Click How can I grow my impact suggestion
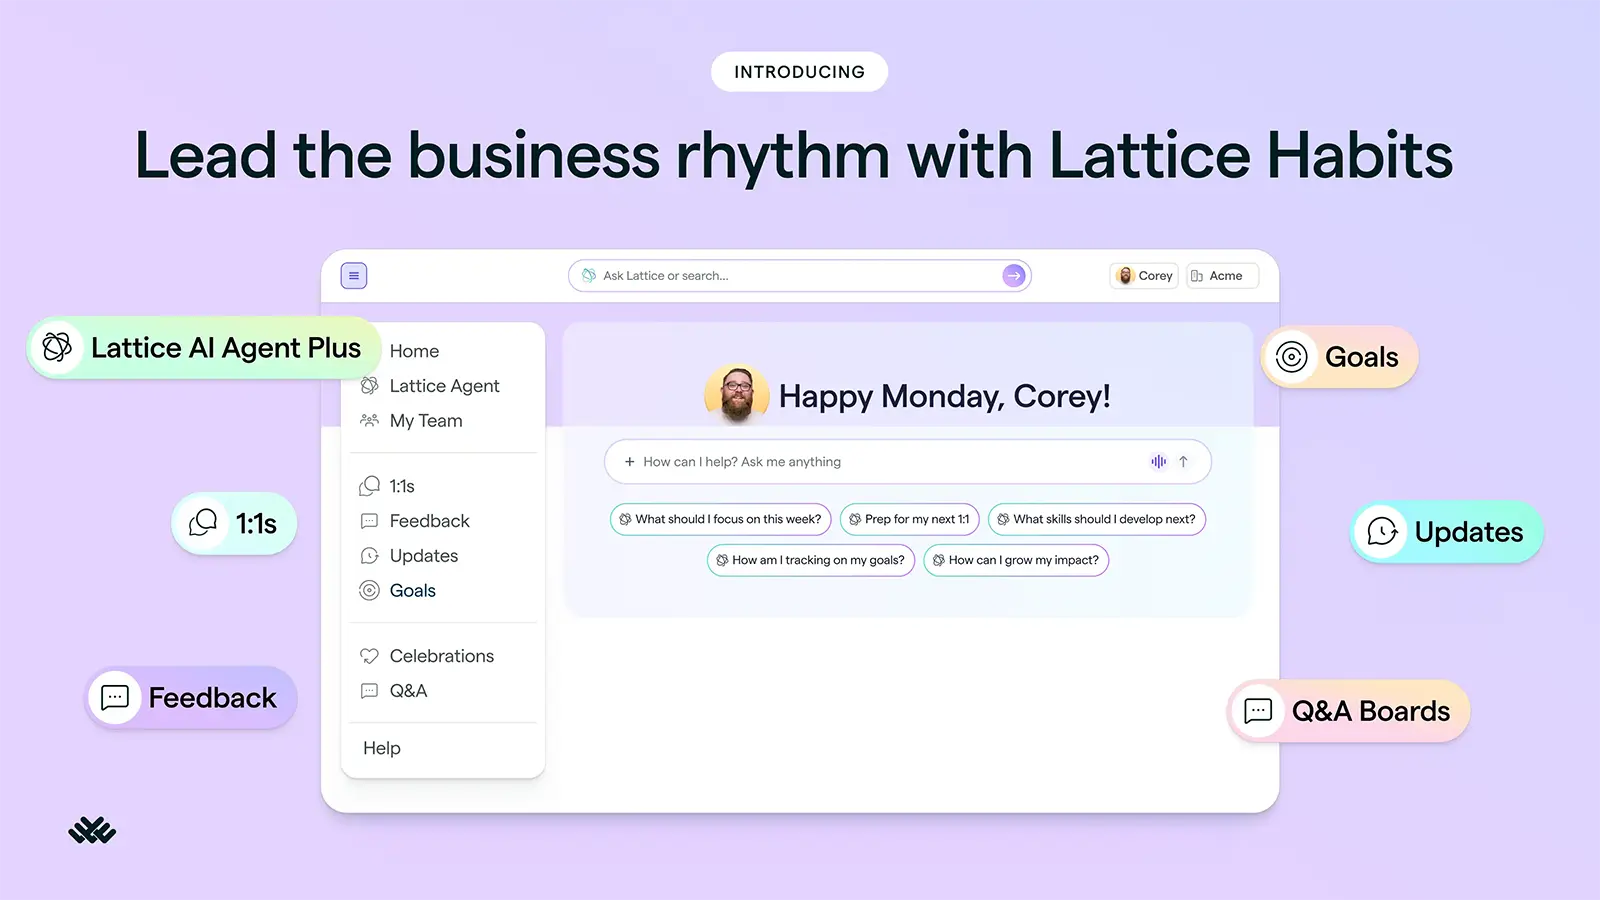The image size is (1600, 900). point(1016,560)
